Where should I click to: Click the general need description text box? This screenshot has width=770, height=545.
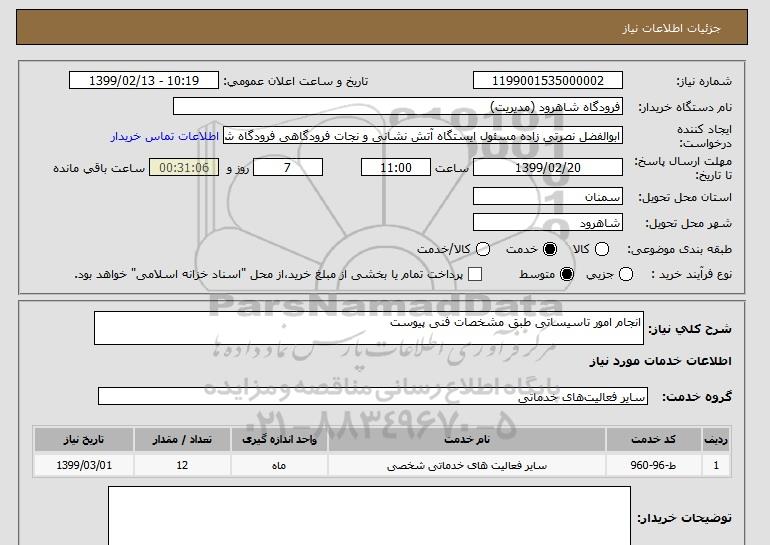click(x=369, y=328)
